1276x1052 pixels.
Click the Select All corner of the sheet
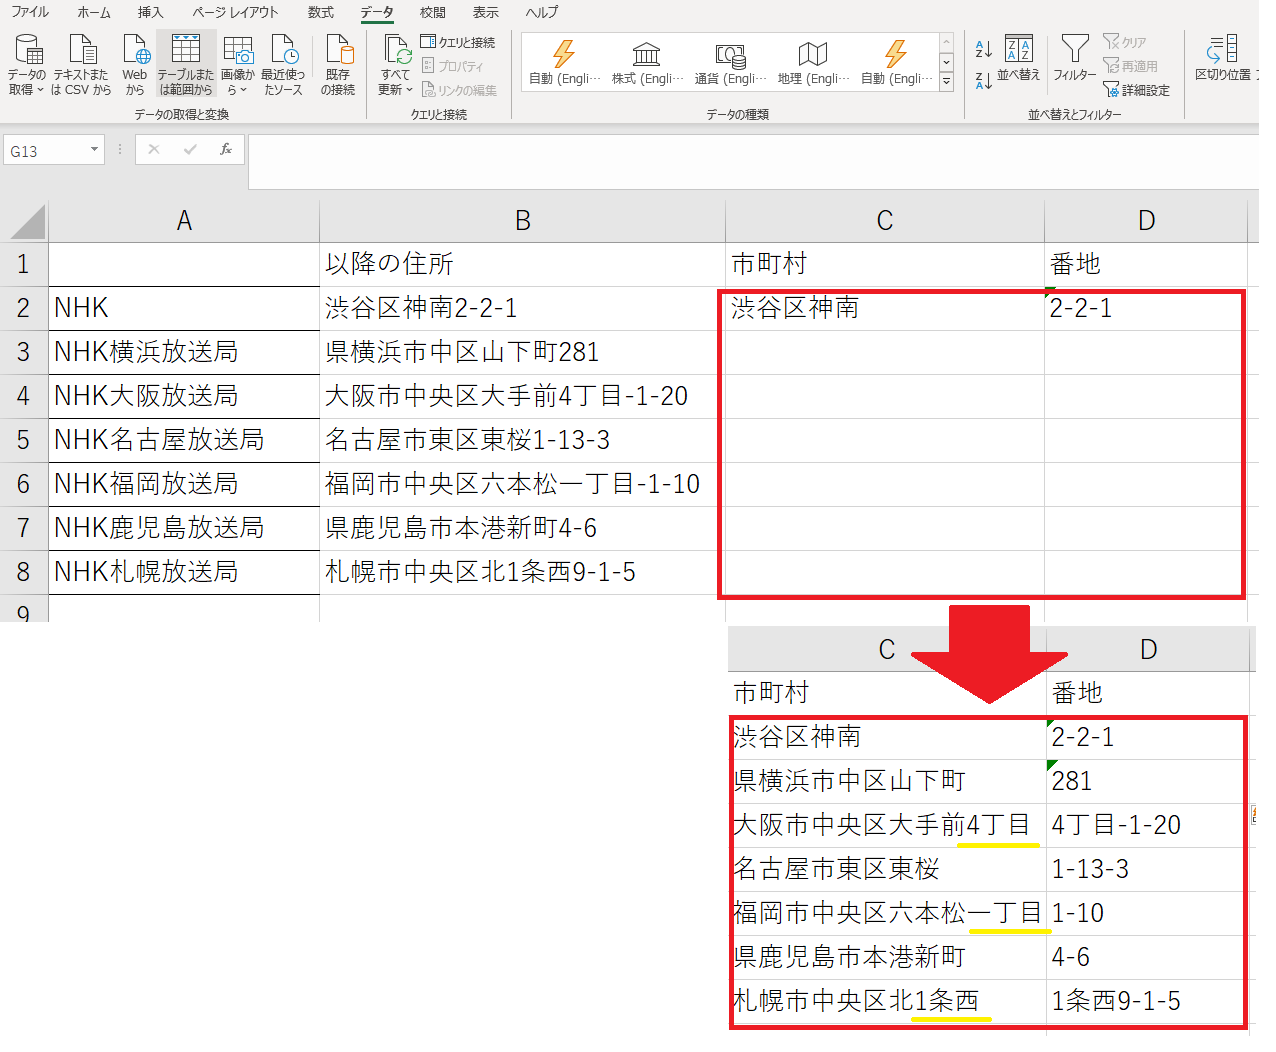coord(25,221)
